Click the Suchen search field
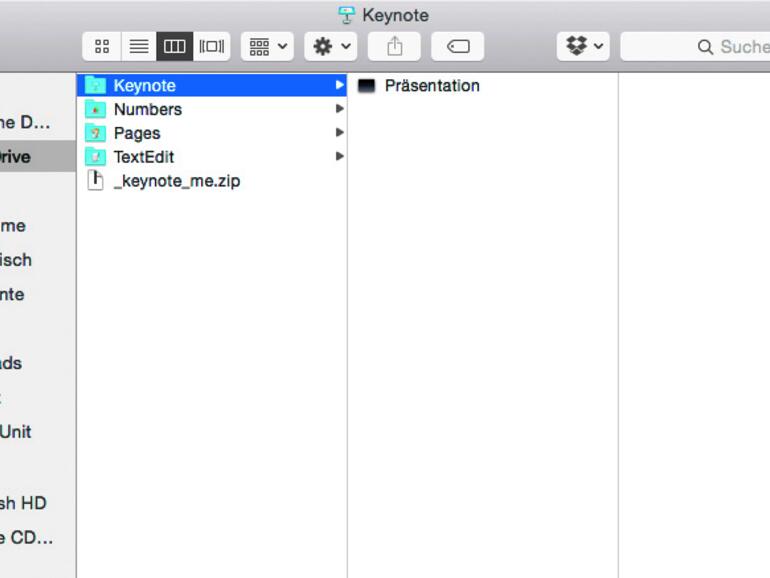770x578 pixels. click(695, 47)
